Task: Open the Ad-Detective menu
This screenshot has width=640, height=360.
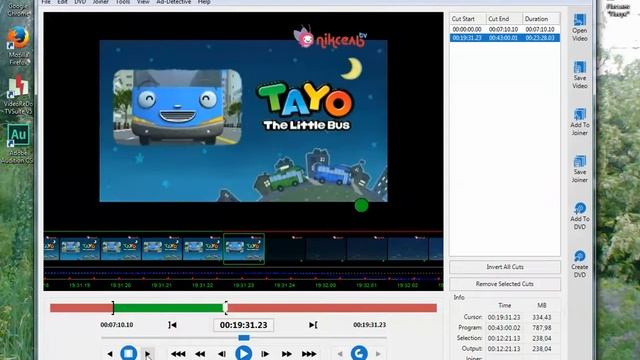Action: tap(173, 2)
